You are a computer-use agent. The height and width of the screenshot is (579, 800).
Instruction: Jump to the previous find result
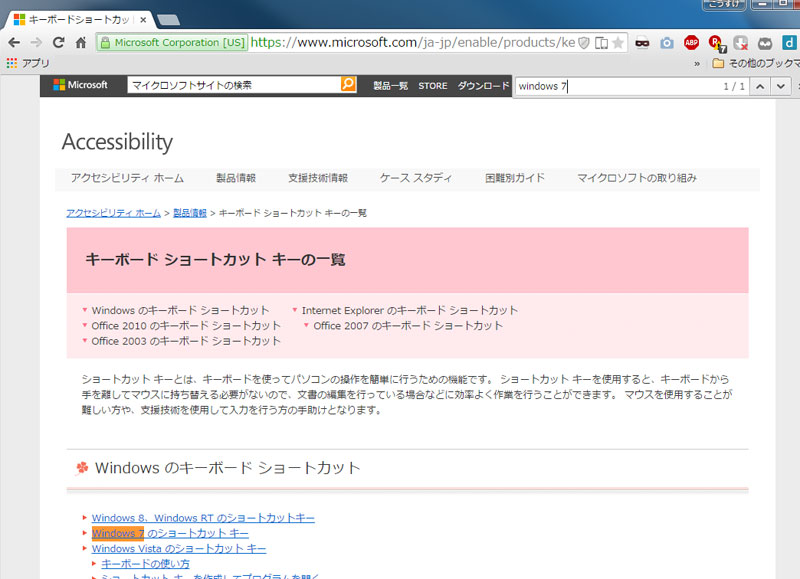[x=760, y=86]
